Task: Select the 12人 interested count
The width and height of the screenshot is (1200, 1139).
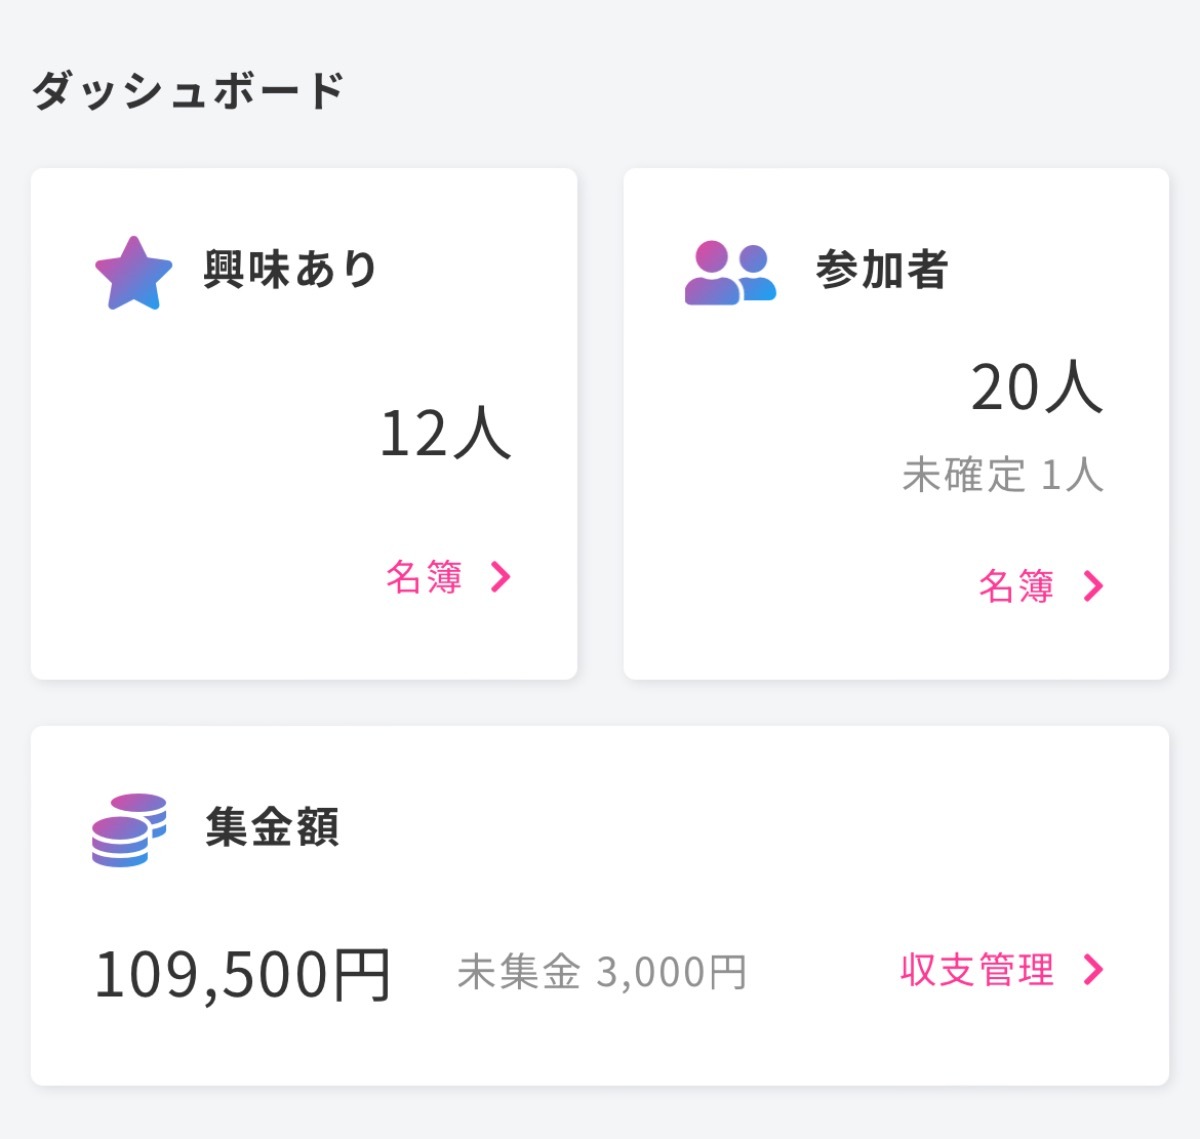Action: (x=445, y=434)
